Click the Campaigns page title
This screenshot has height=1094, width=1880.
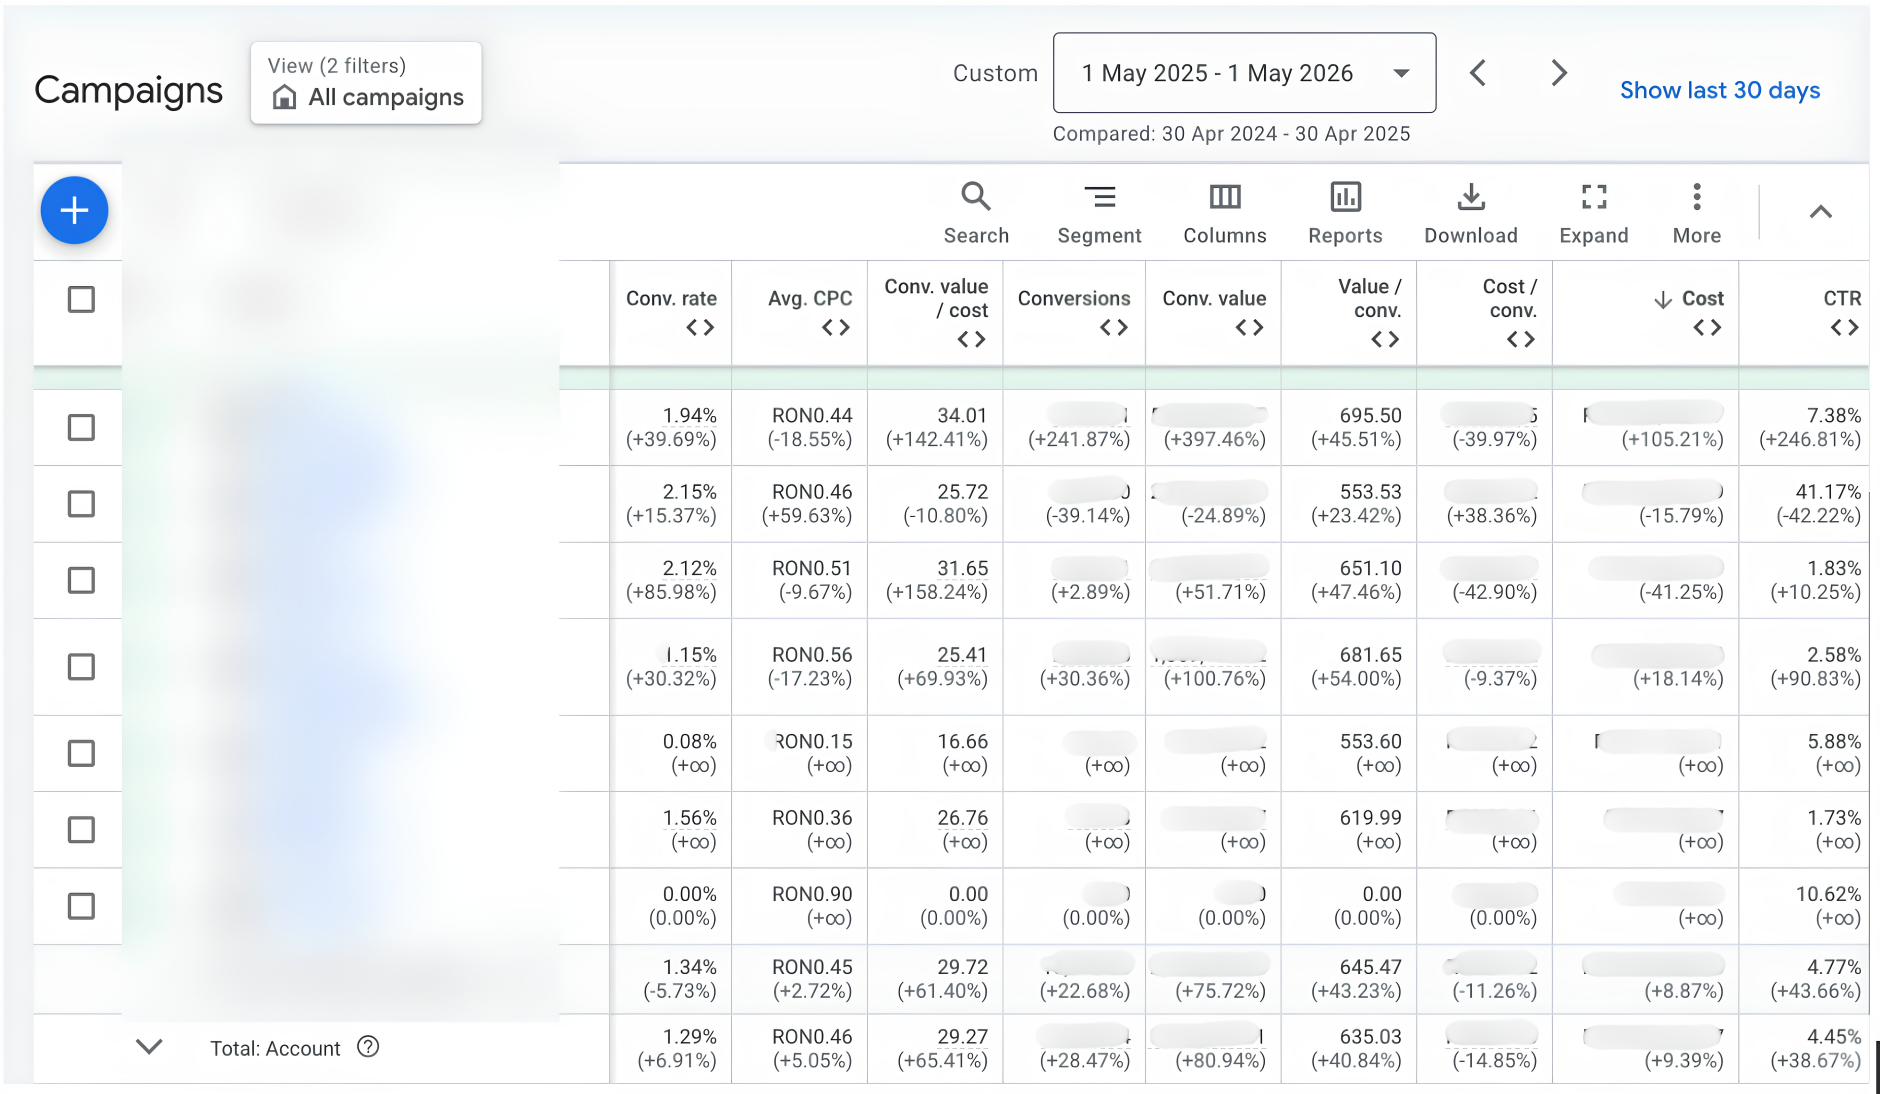coord(129,90)
